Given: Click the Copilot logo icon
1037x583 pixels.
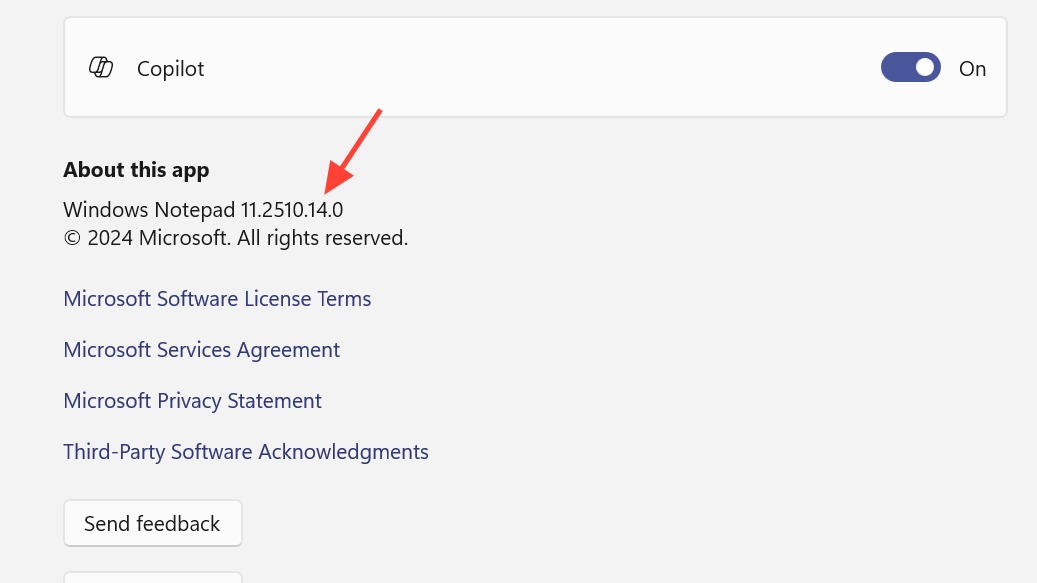Looking at the screenshot, I should coord(101,68).
